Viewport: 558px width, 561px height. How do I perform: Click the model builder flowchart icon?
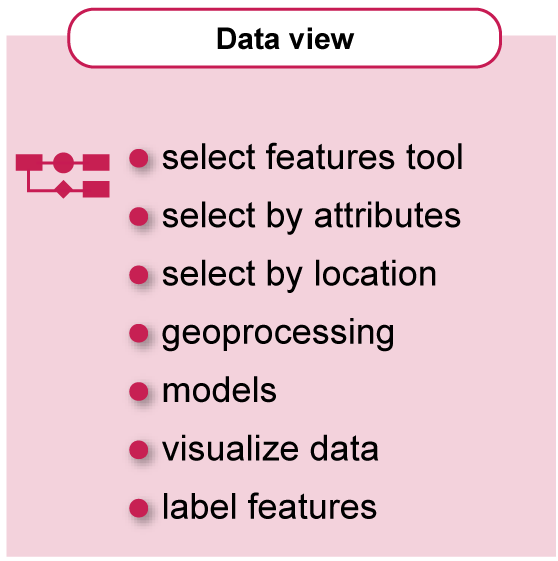coord(63,175)
